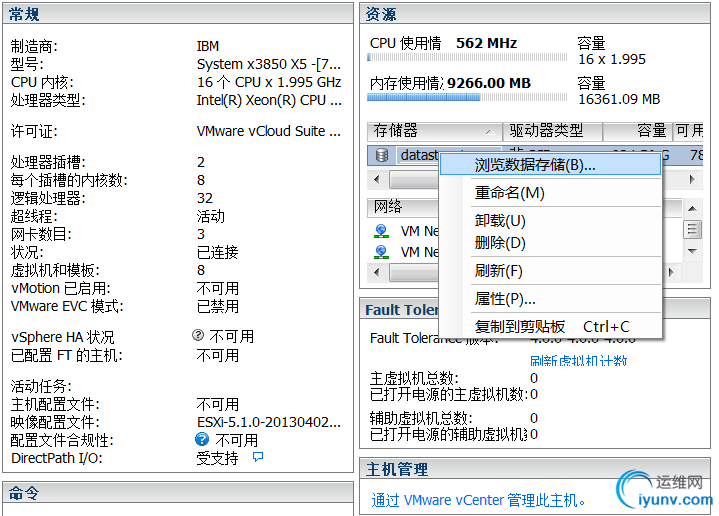Choose Delete (删除) from context menu
The image size is (719, 516).
pos(550,243)
